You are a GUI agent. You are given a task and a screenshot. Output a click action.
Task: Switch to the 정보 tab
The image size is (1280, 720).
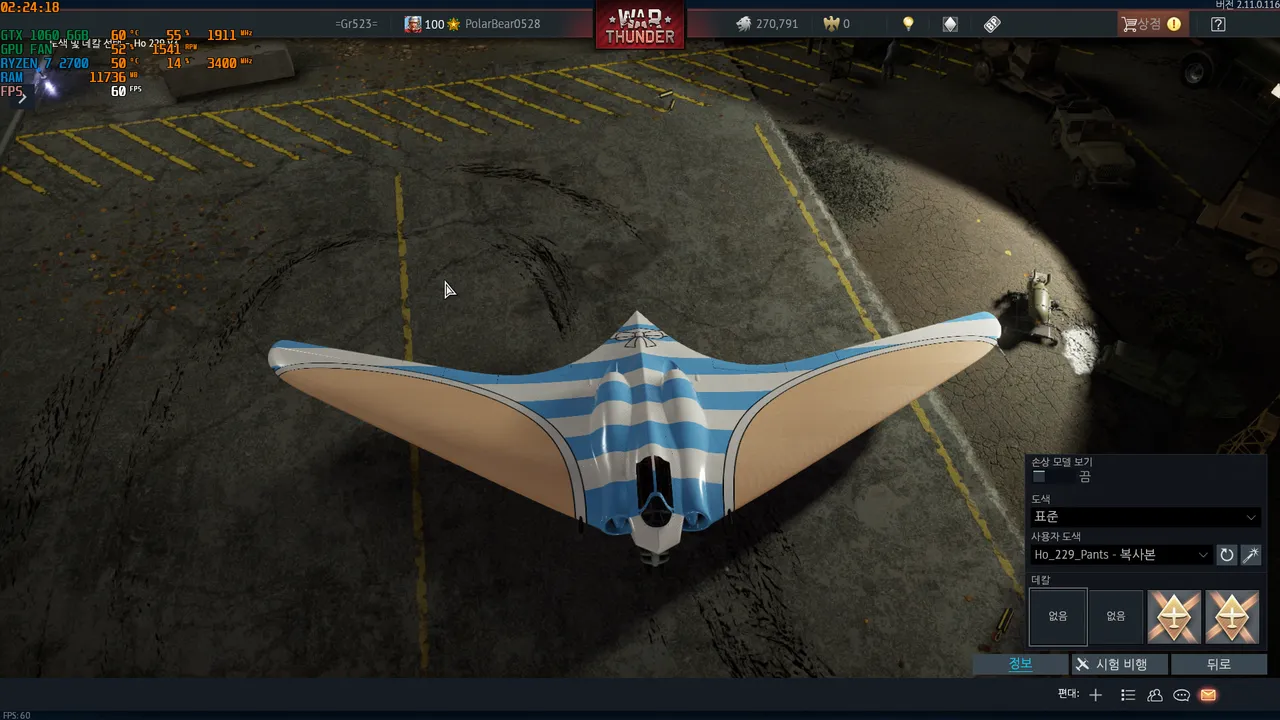1020,664
